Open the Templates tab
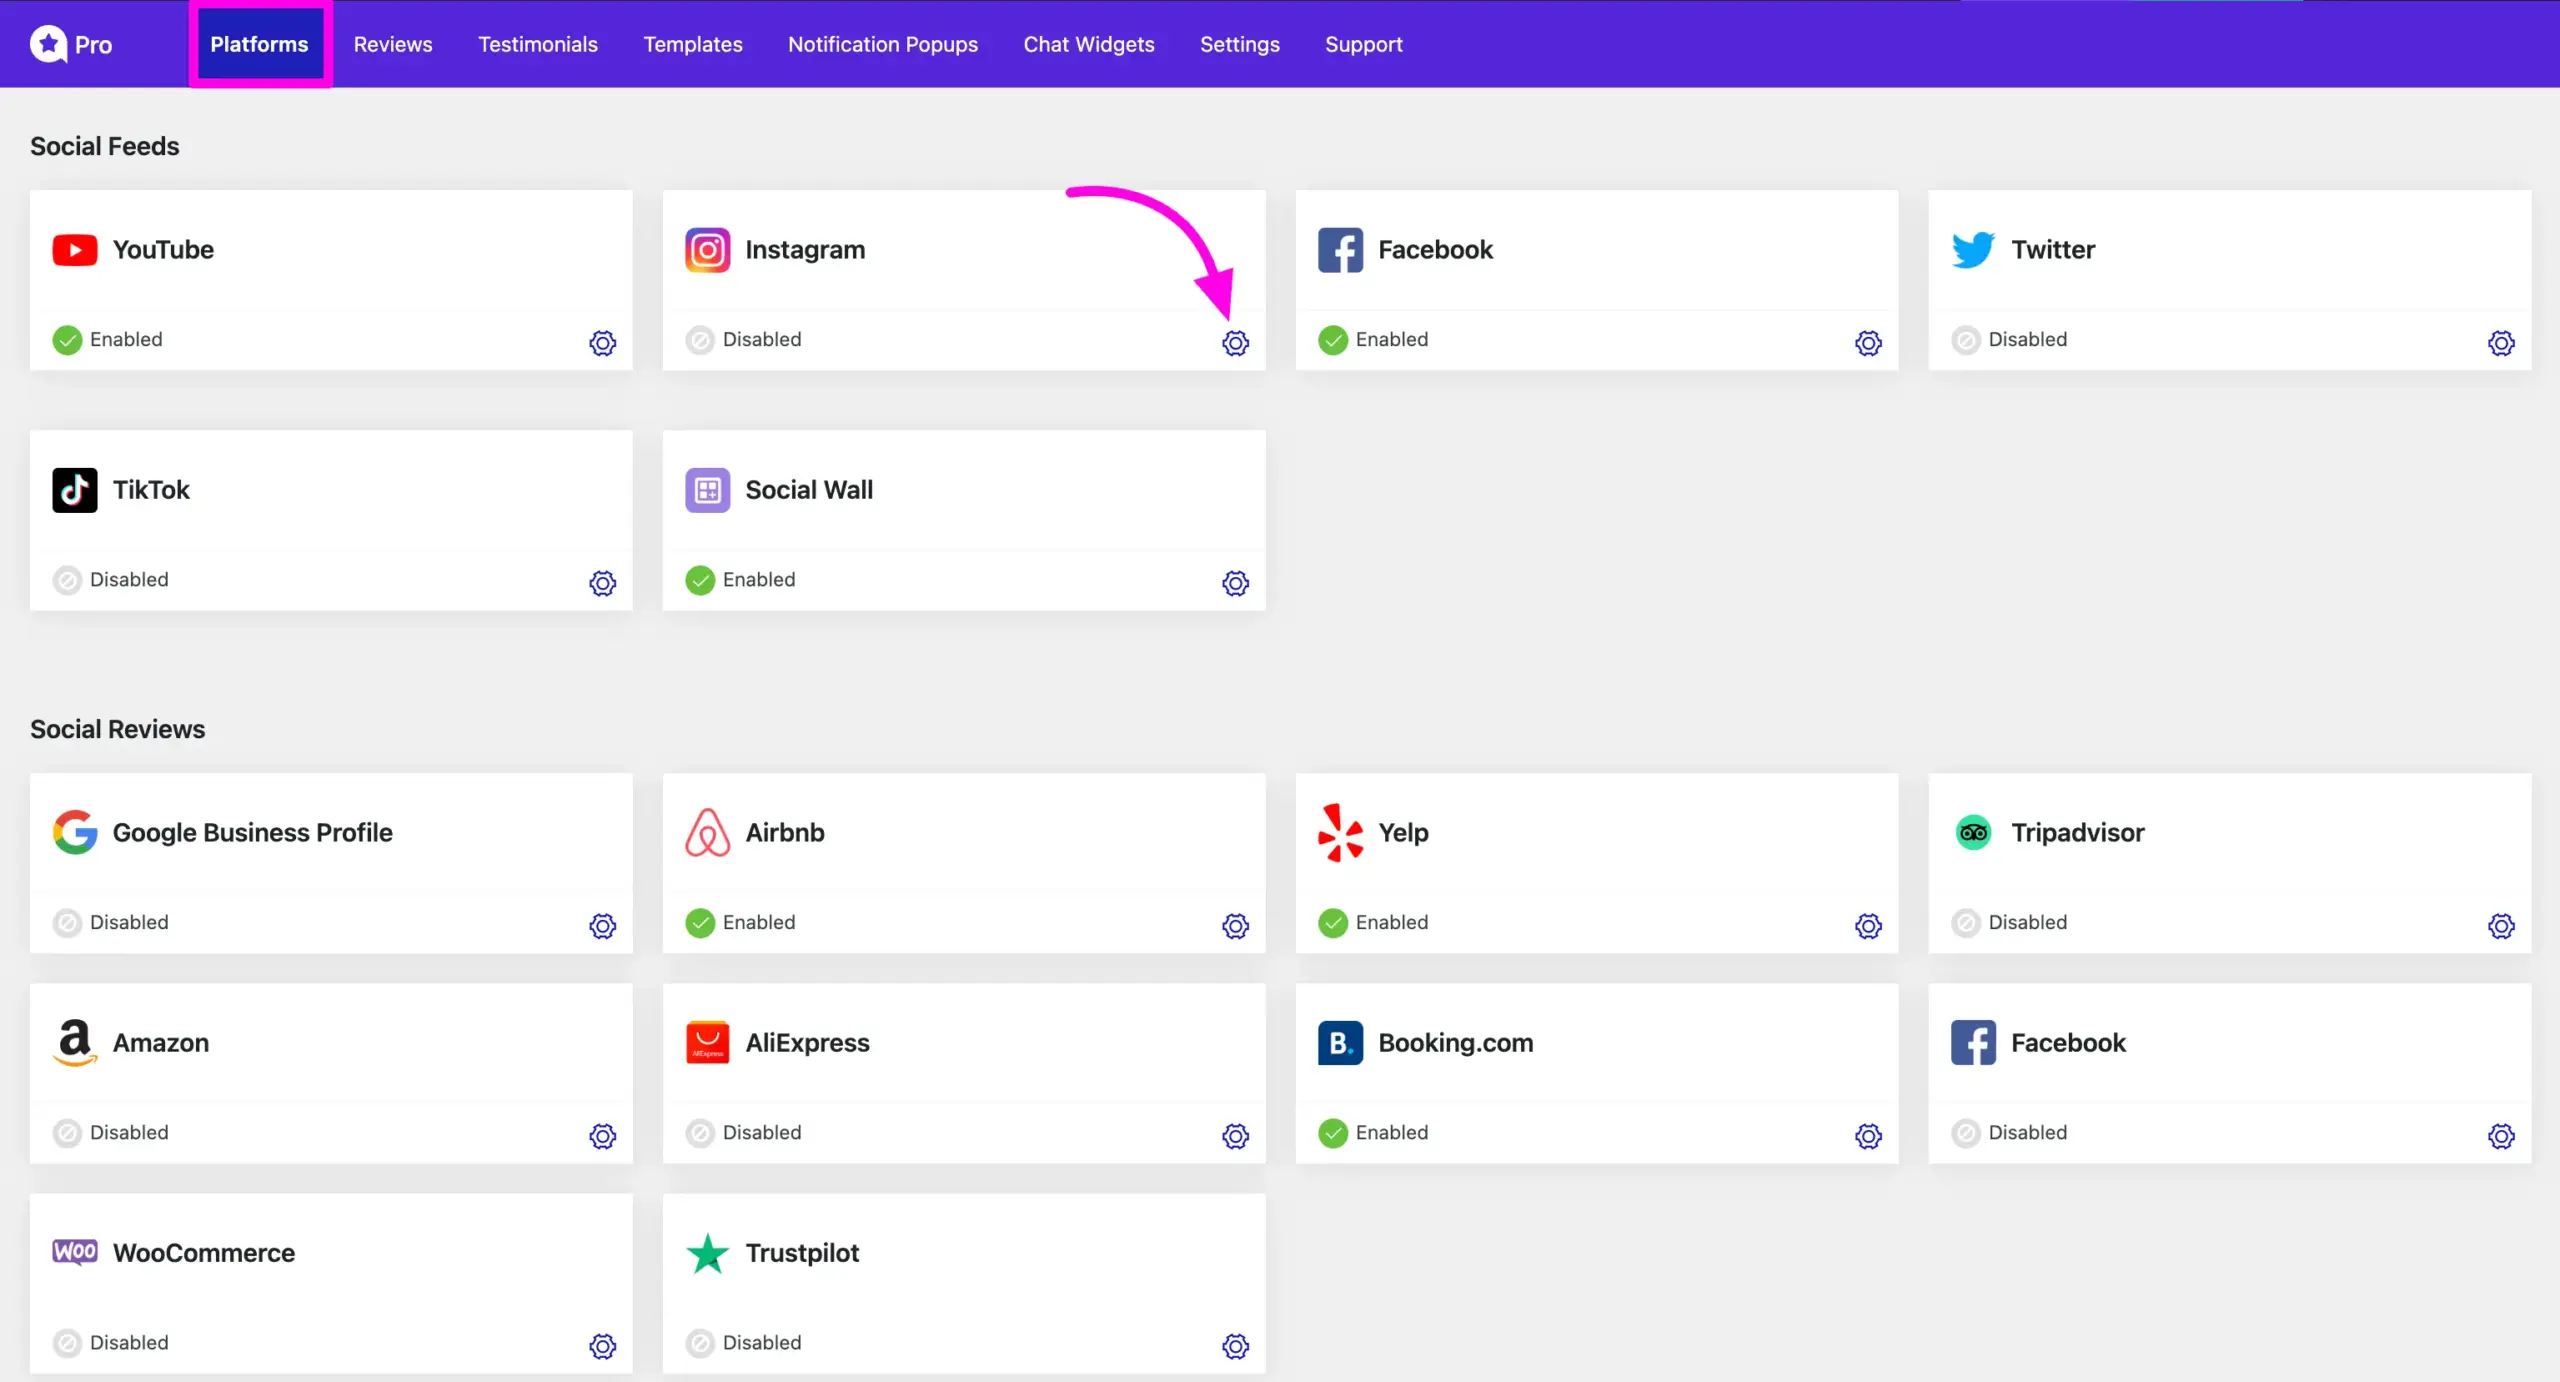This screenshot has height=1382, width=2560. click(x=693, y=44)
